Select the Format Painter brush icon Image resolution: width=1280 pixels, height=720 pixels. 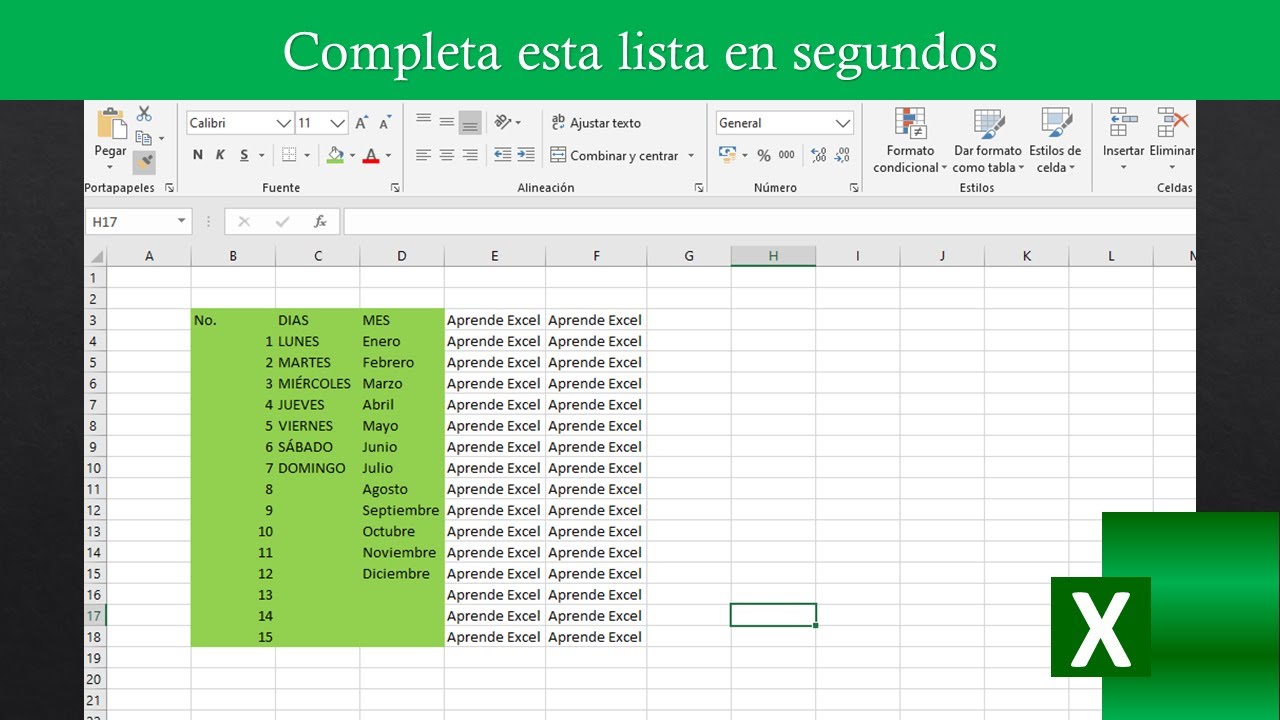[x=144, y=162]
